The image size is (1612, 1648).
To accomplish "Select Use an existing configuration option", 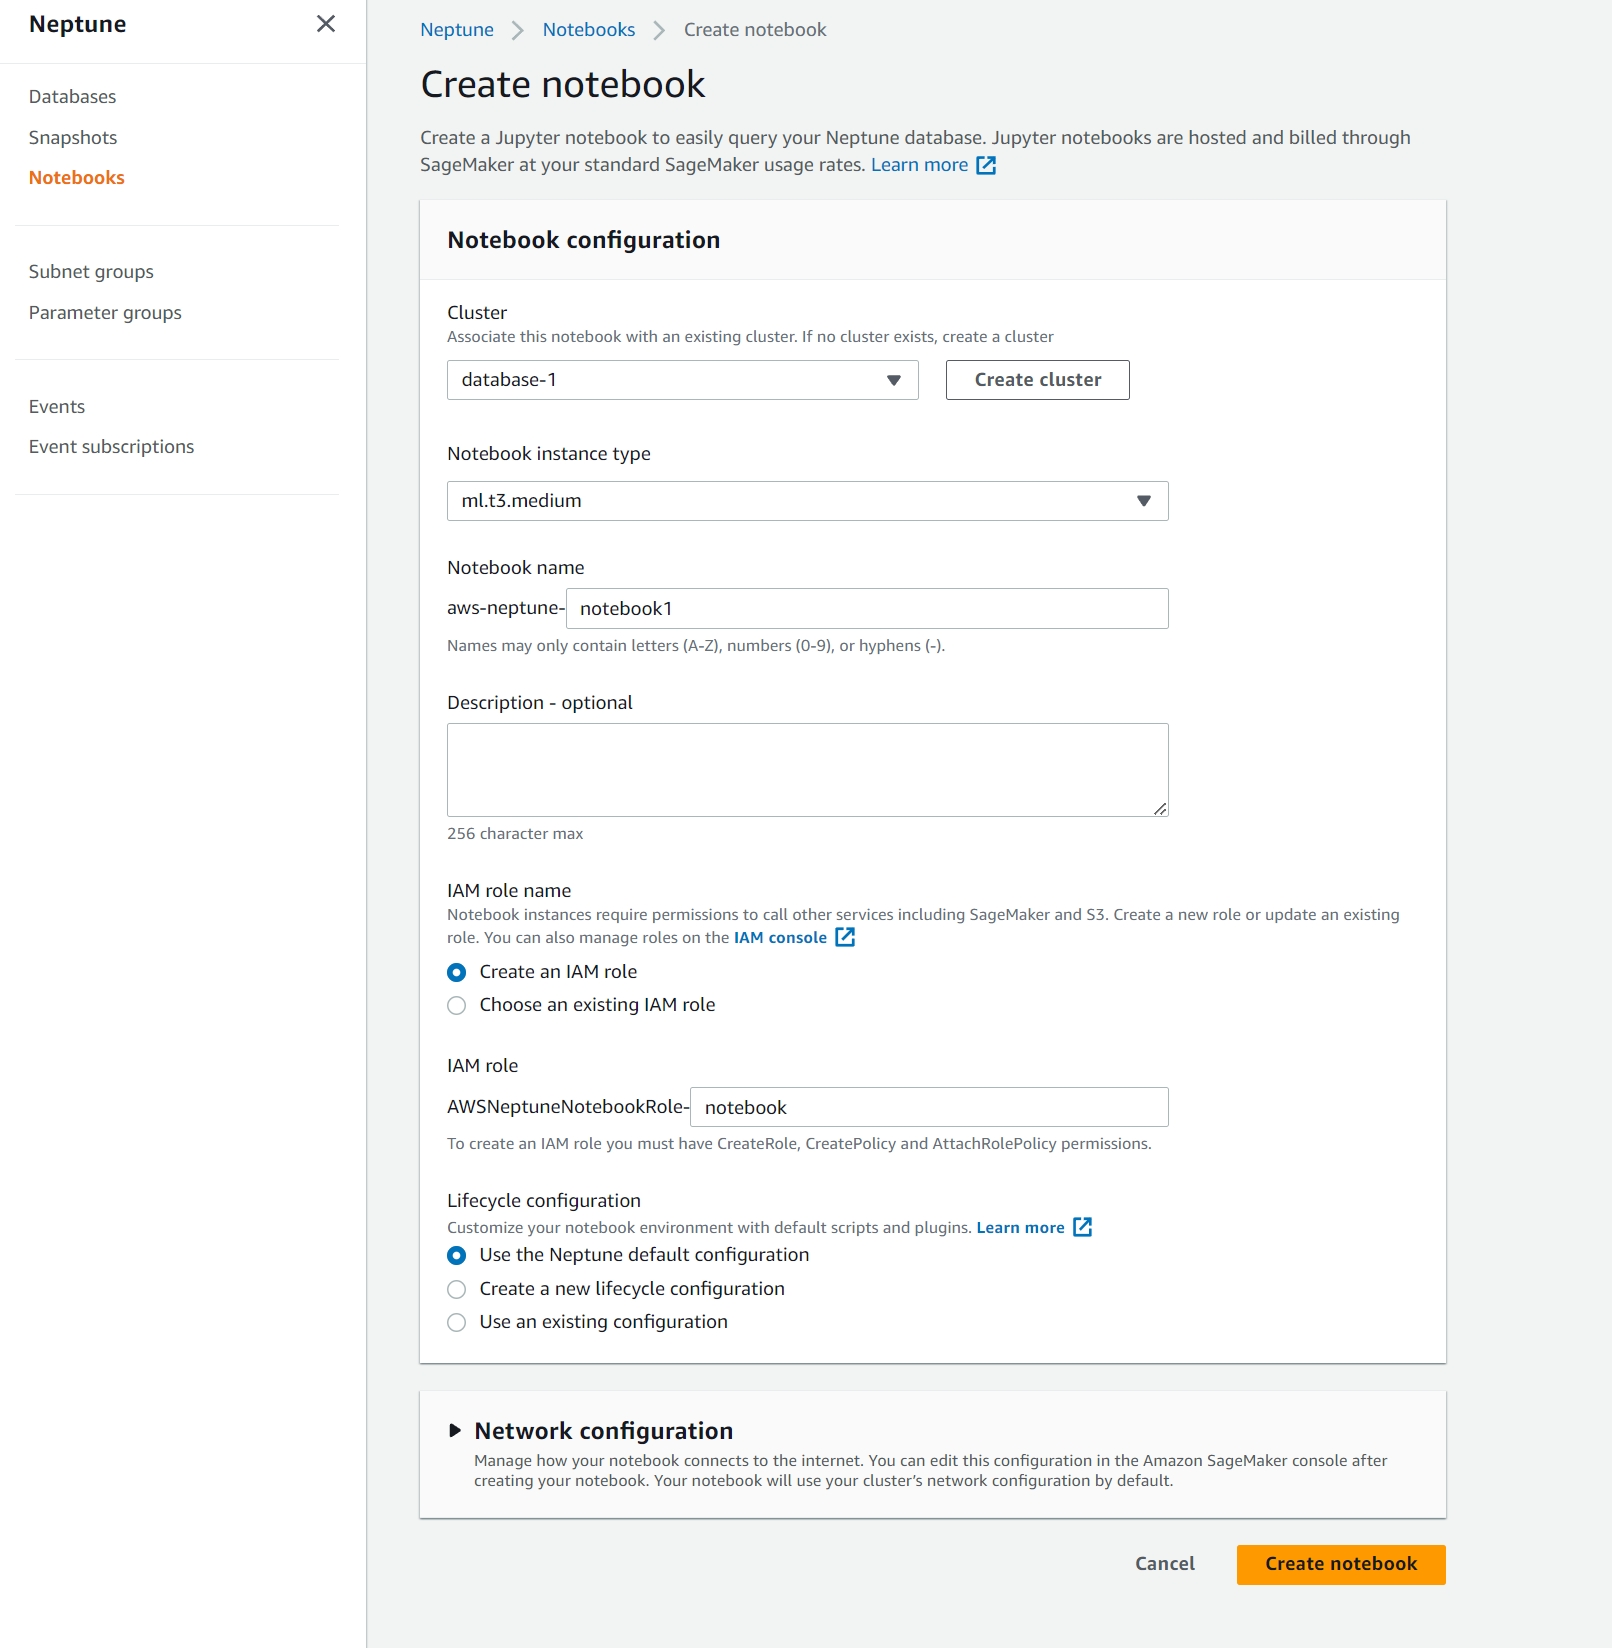I will click(457, 1322).
